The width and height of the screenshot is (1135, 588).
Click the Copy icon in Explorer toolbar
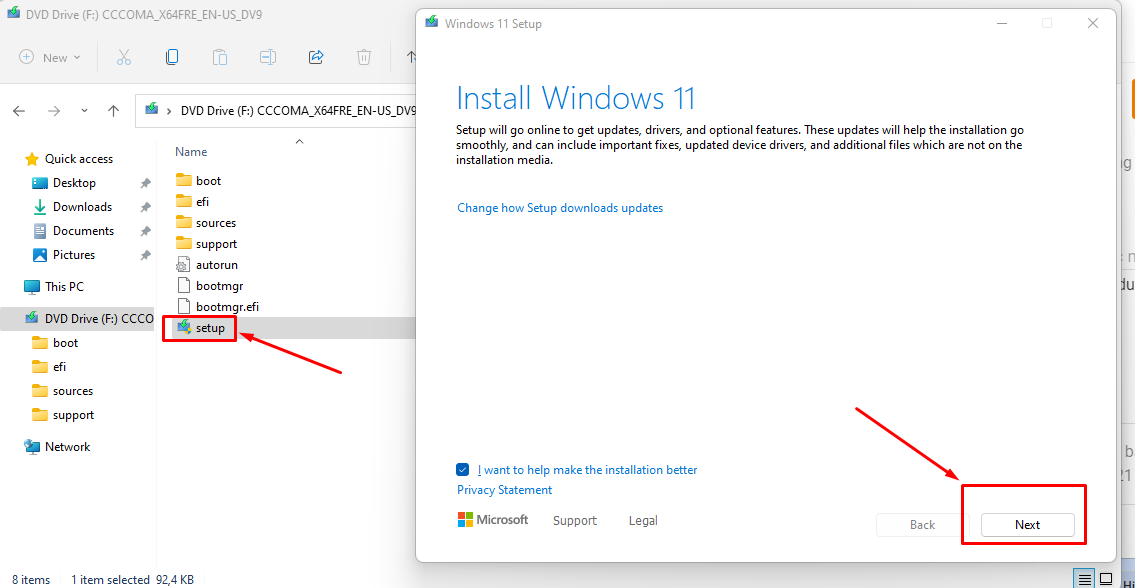coord(172,57)
